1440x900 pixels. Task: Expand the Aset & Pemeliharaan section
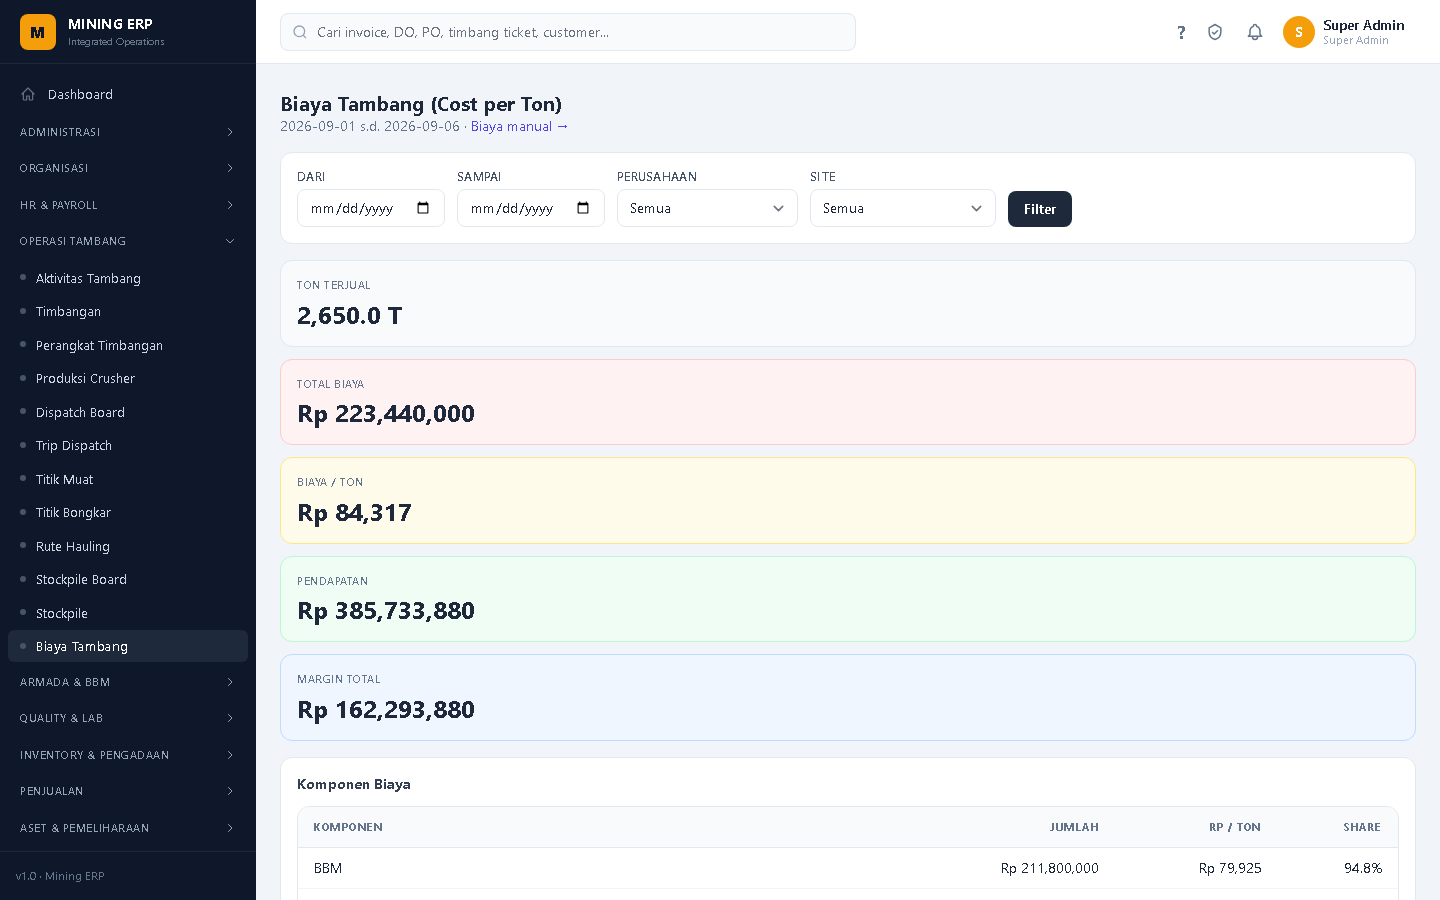pyautogui.click(x=128, y=828)
